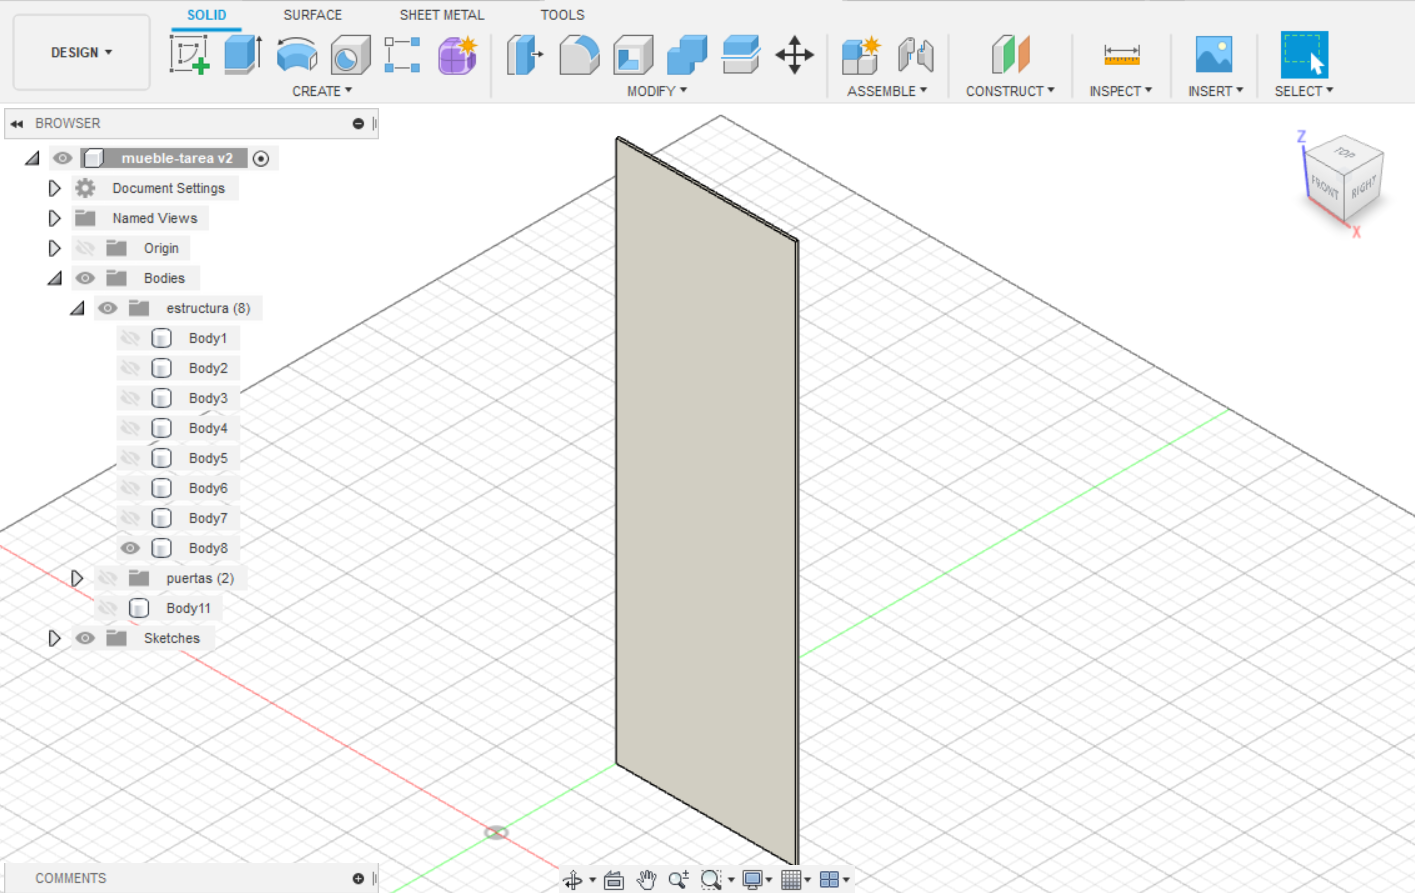This screenshot has width=1415, height=893.
Task: Open the INSERT menu
Action: click(x=1215, y=91)
